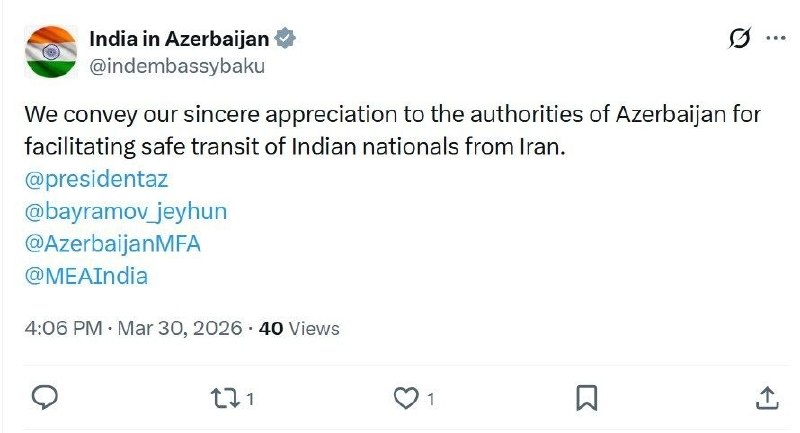Open the India in Azerbaijan profile name
The width and height of the screenshot is (800, 433).
[x=179, y=39]
